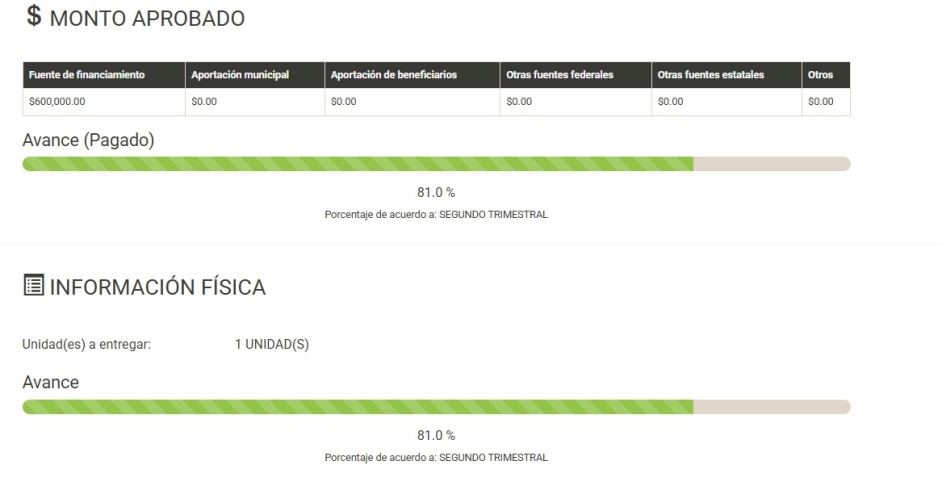Click the physical Avance progress bar
The width and height of the screenshot is (942, 486).
pos(436,407)
